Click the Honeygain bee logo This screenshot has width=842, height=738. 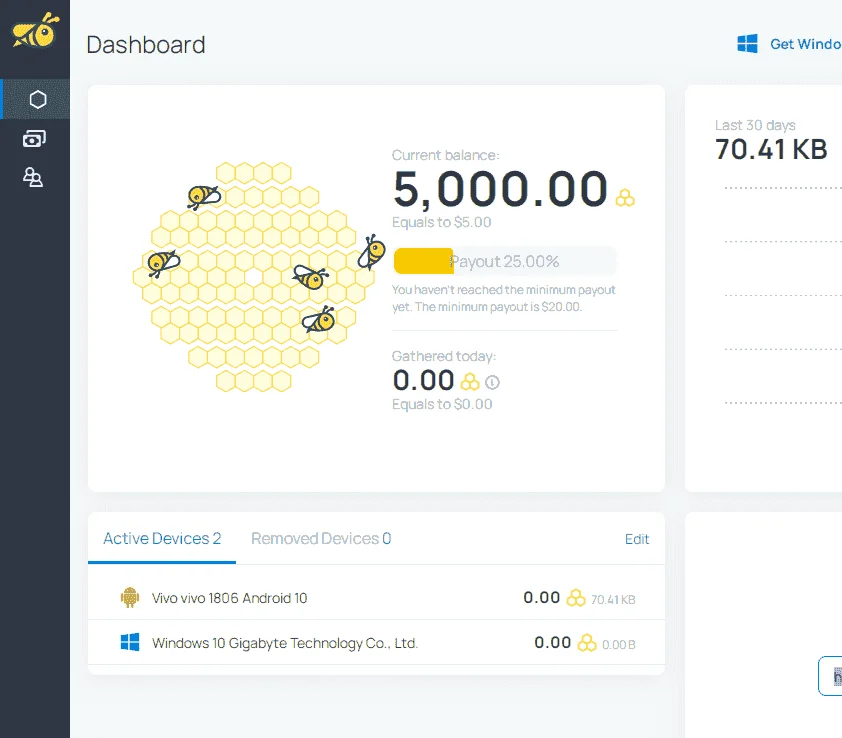pyautogui.click(x=35, y=30)
